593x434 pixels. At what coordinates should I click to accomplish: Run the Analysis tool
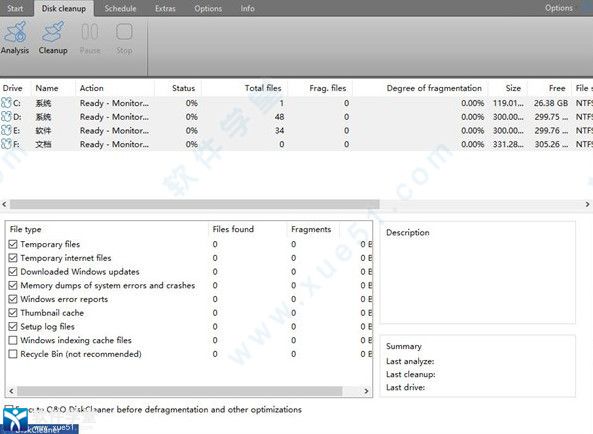[x=15, y=38]
